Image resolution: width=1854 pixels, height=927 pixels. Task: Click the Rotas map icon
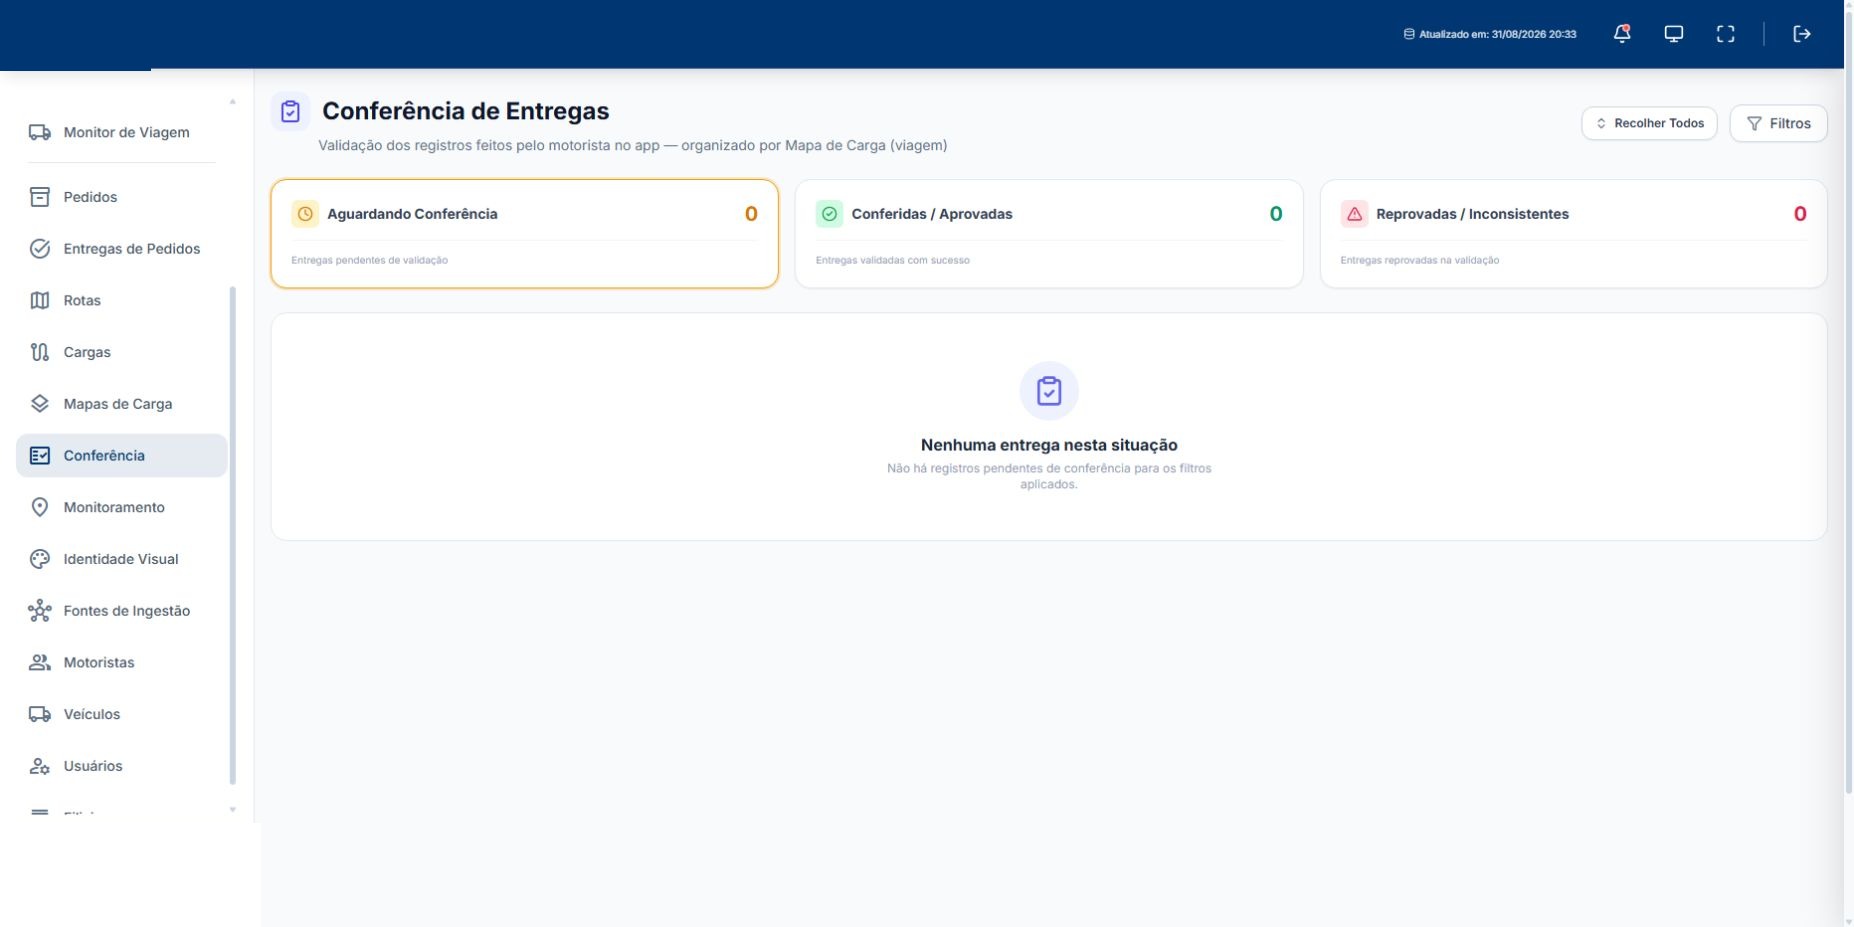[40, 301]
